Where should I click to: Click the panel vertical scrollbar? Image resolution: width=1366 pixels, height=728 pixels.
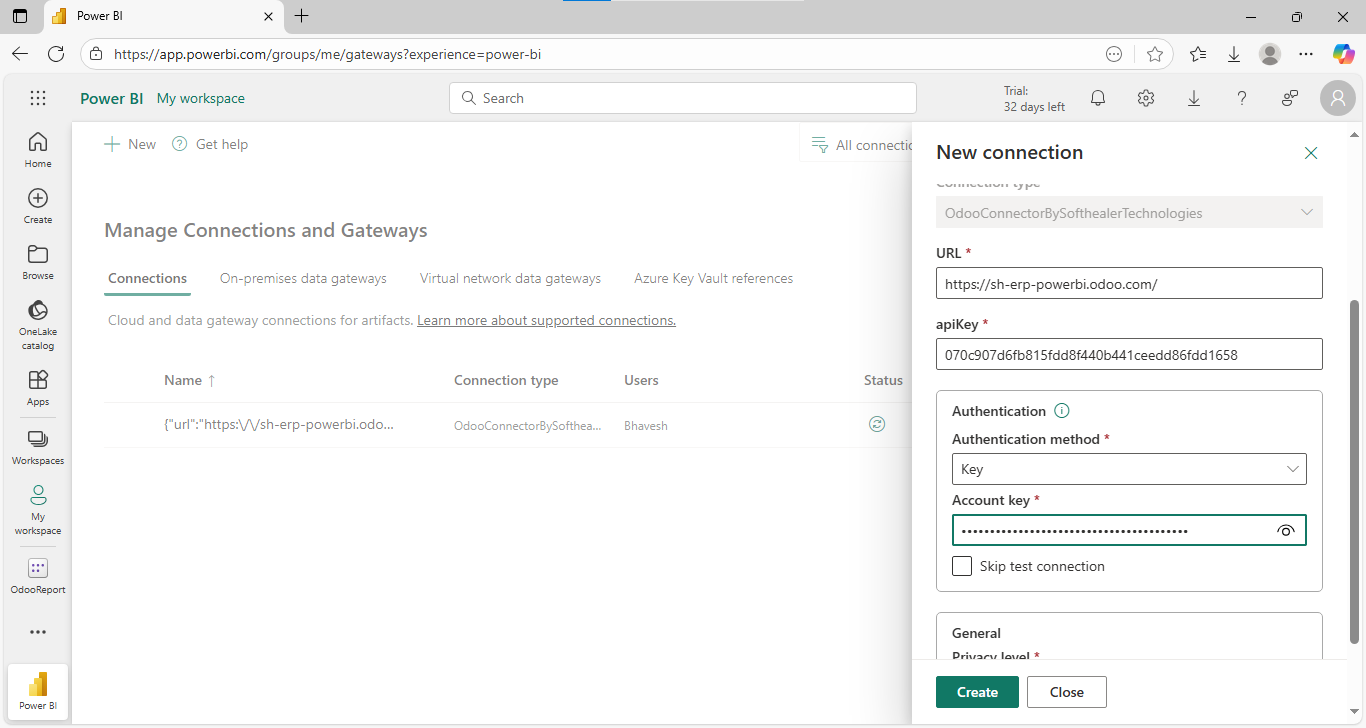point(1355,470)
